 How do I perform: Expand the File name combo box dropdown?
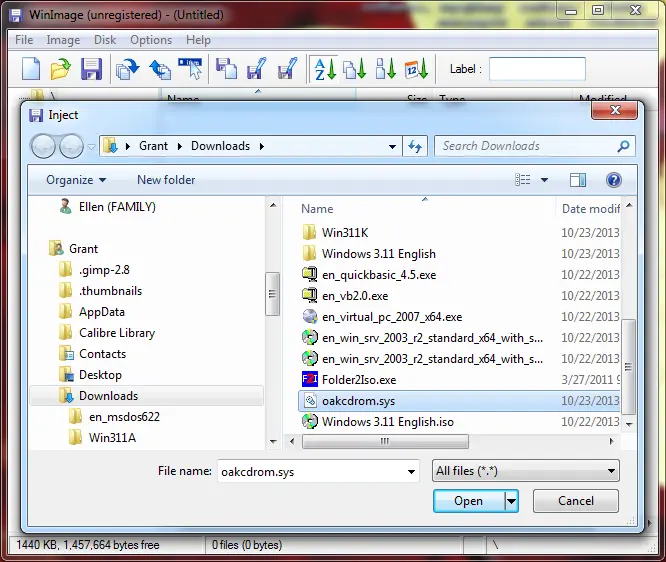click(411, 472)
